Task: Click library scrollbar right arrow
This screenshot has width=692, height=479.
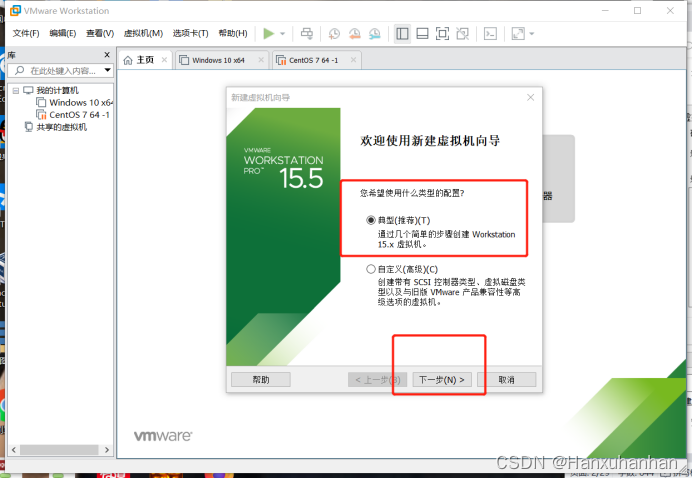Action: pos(107,450)
